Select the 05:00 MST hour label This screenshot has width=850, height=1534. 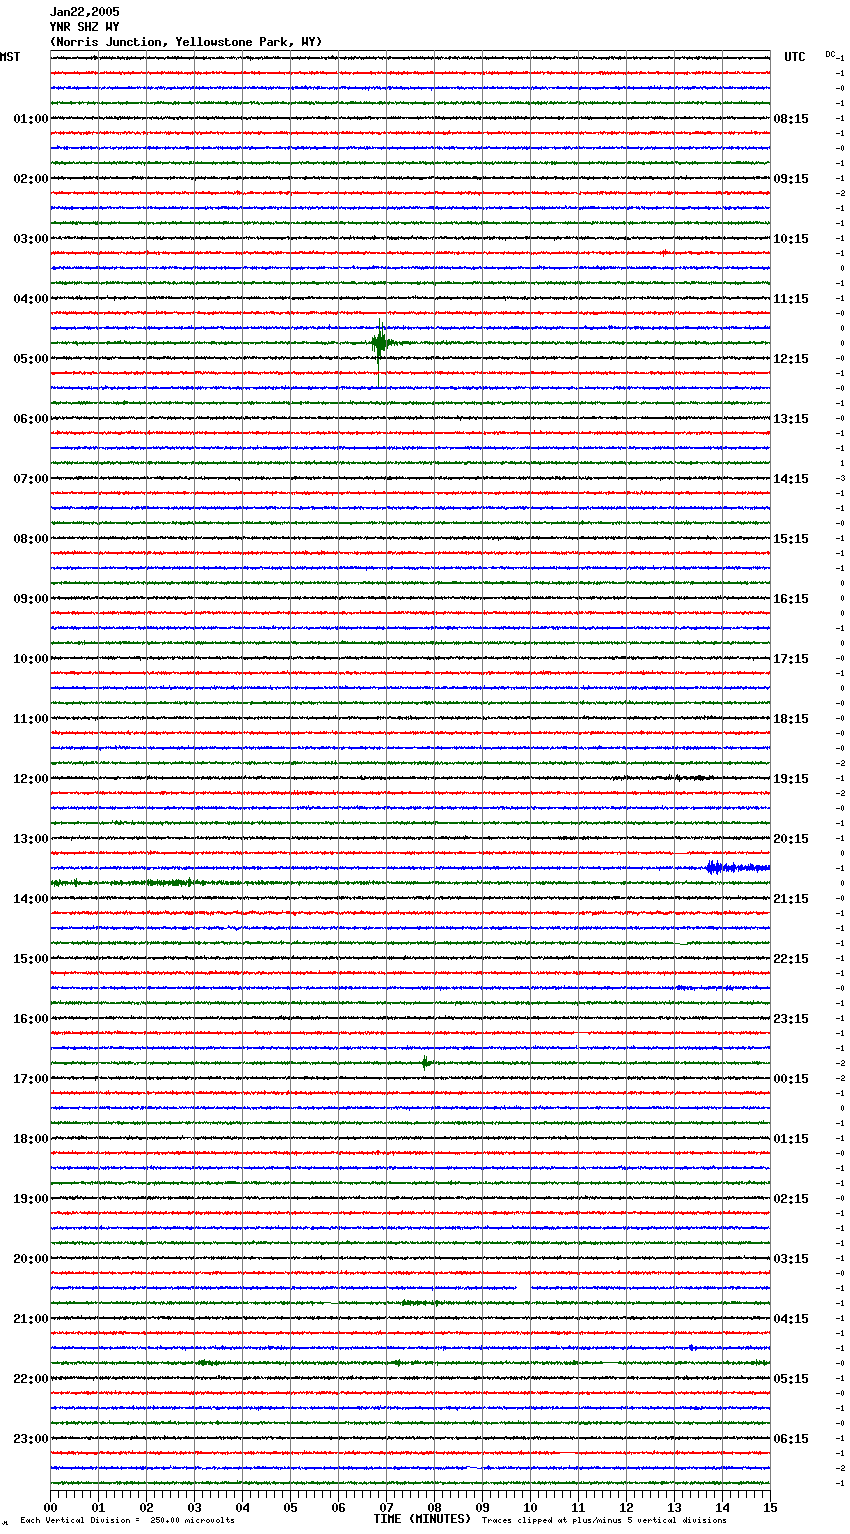31,359
